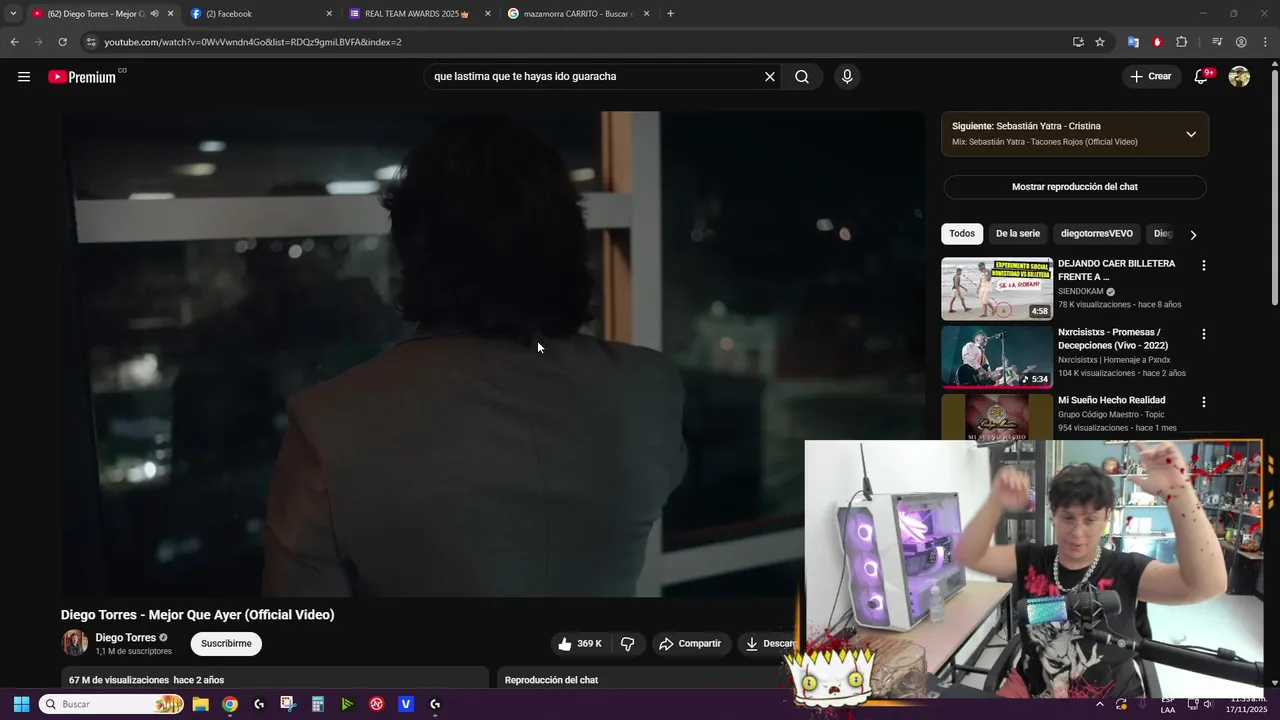Open the Crear upload menu
Image resolution: width=1280 pixels, height=720 pixels.
click(x=1151, y=77)
